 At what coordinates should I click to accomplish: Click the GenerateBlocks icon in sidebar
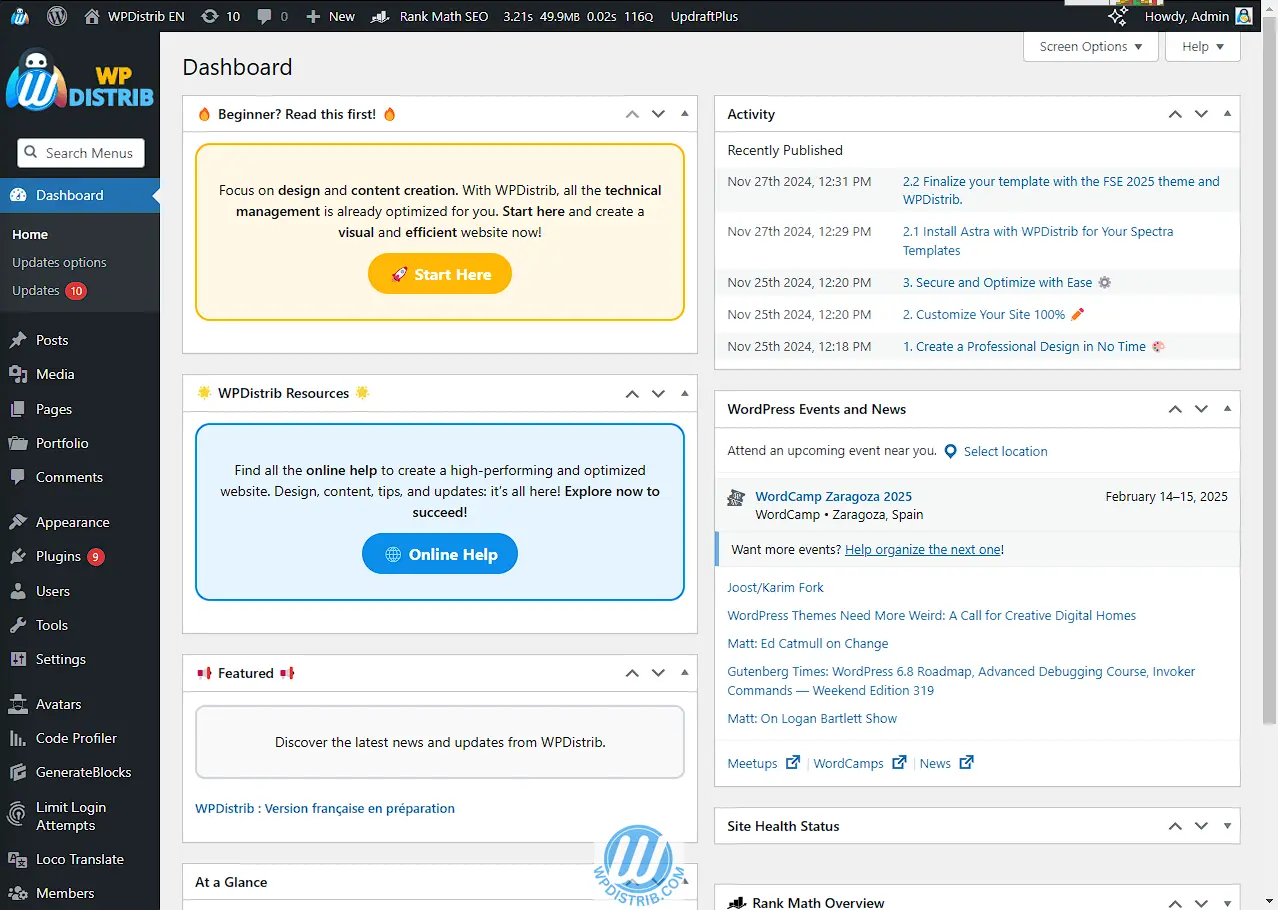(18, 772)
